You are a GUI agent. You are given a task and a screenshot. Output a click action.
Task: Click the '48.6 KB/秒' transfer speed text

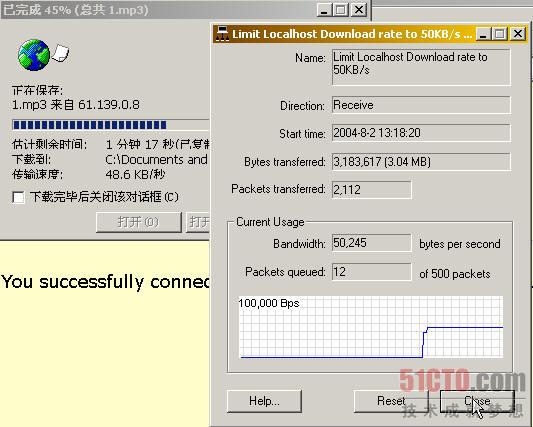click(135, 174)
